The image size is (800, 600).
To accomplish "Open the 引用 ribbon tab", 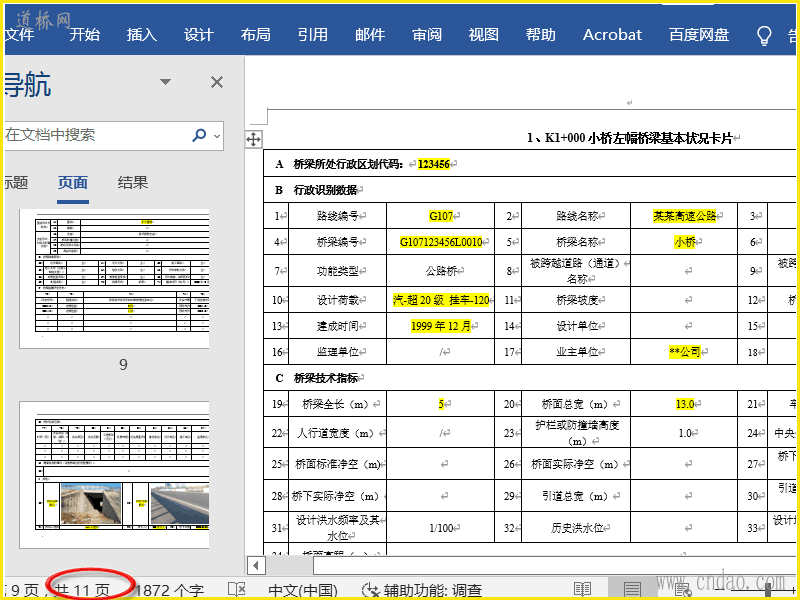I will (313, 35).
